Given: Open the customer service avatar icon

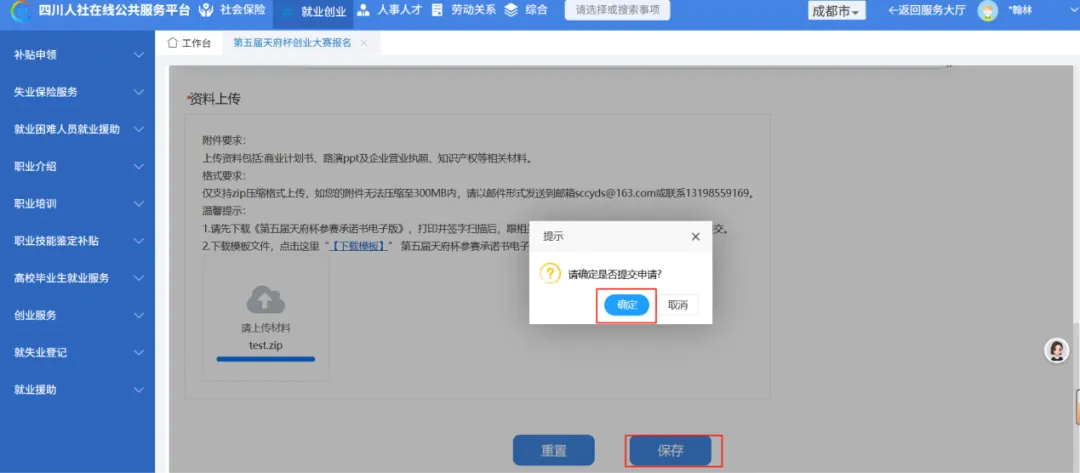Looking at the screenshot, I should [1056, 350].
